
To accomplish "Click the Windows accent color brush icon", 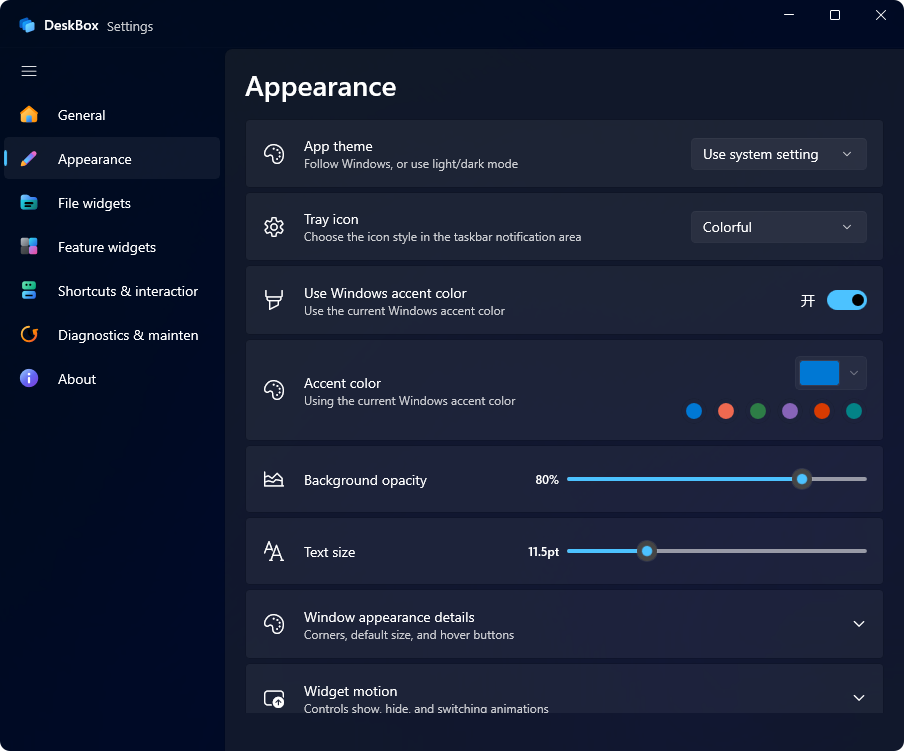I will click(x=274, y=300).
